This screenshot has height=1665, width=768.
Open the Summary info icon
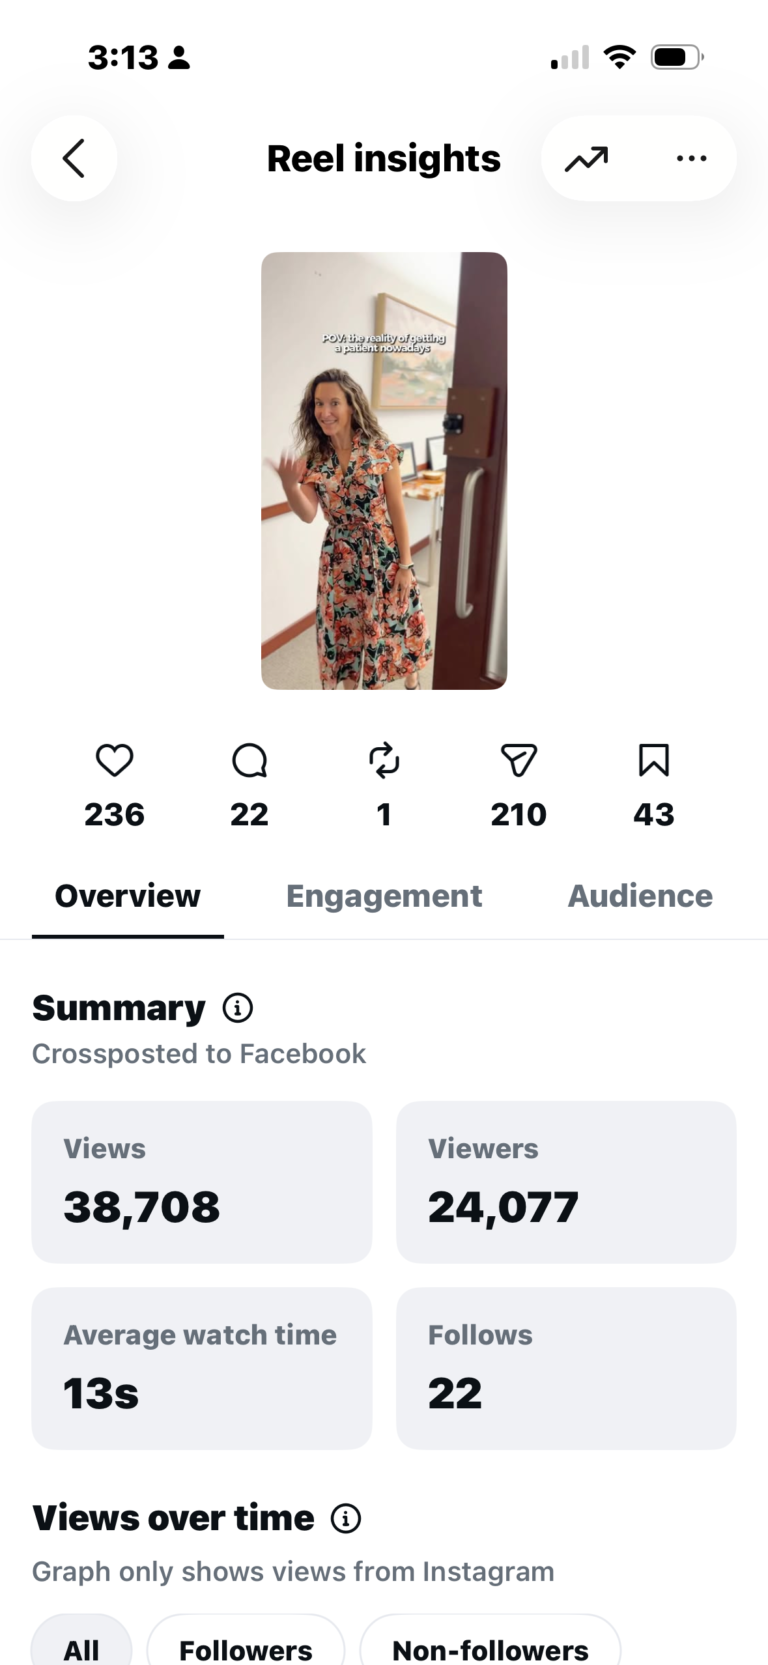point(237,1008)
